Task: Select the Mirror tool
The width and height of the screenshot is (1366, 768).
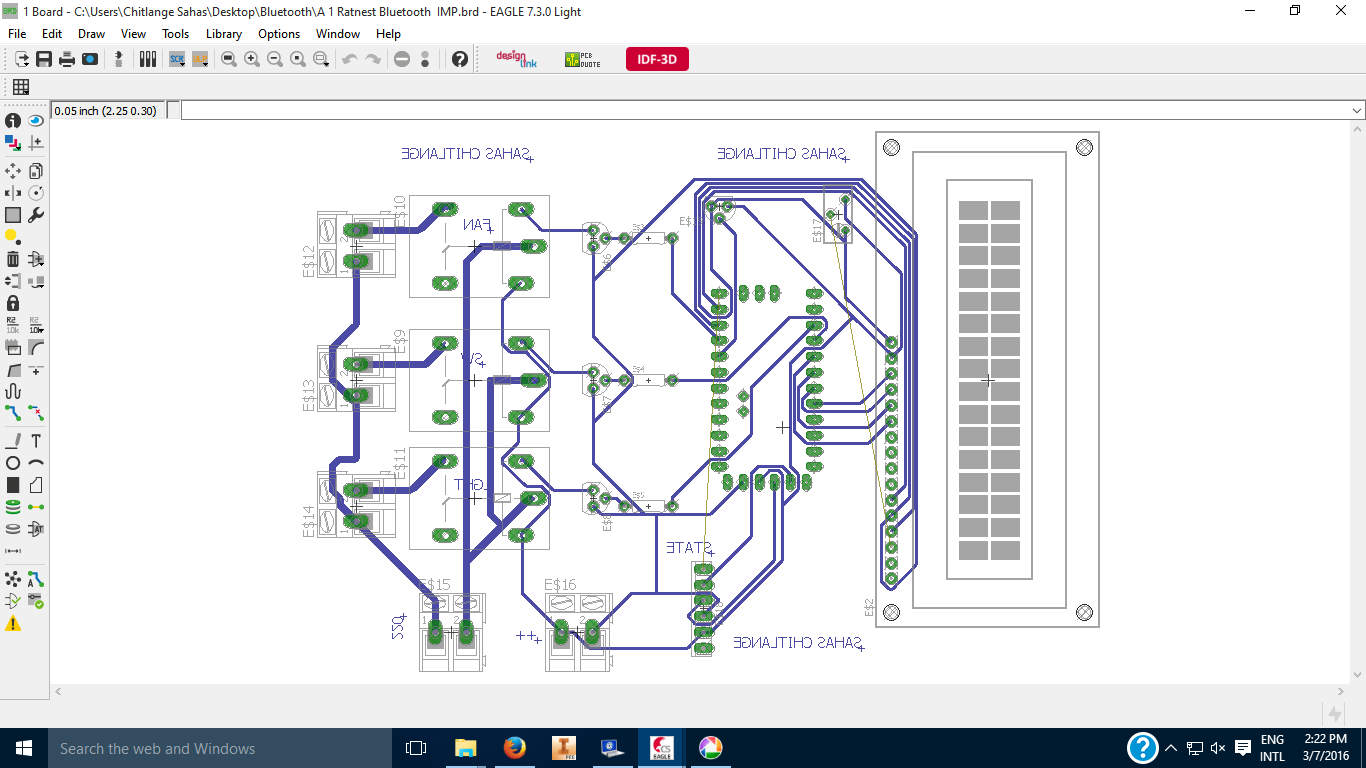Action: tap(13, 193)
